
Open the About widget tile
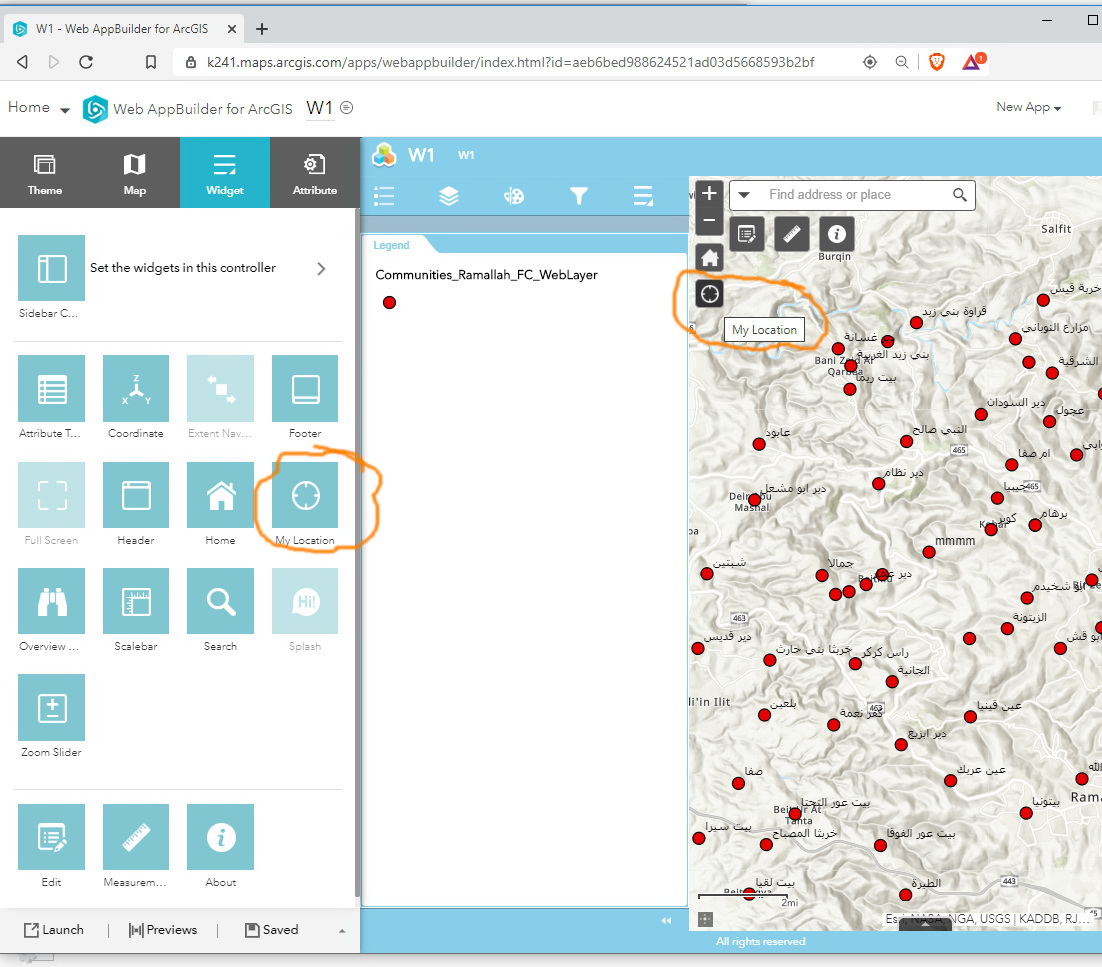tap(220, 837)
